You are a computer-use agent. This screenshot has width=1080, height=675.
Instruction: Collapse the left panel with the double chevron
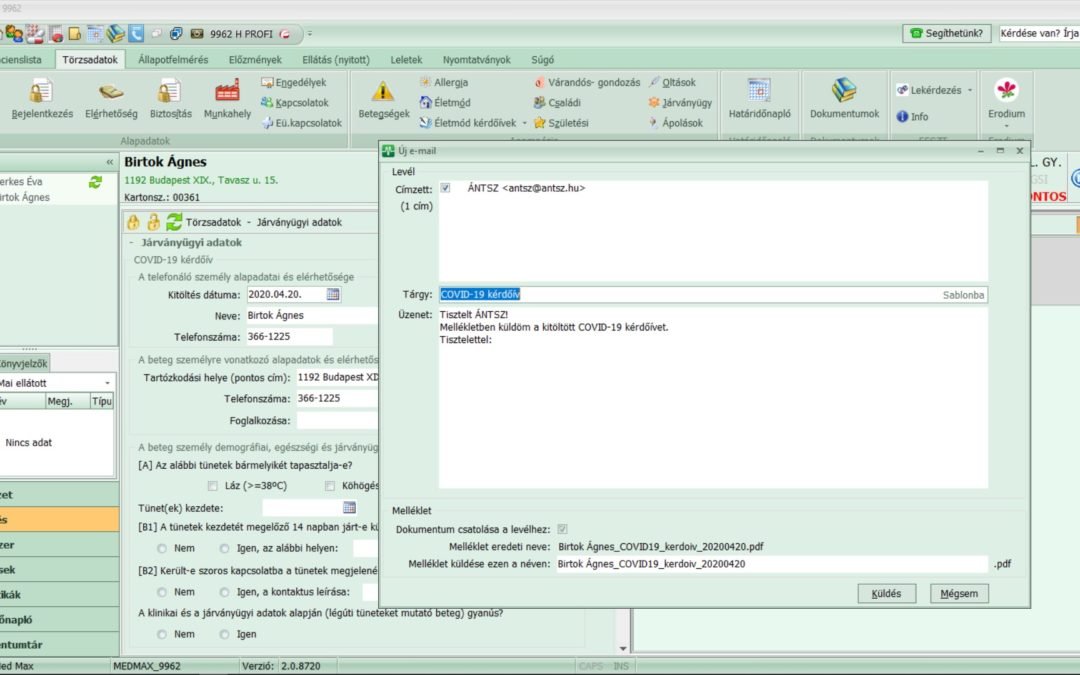[x=109, y=162]
